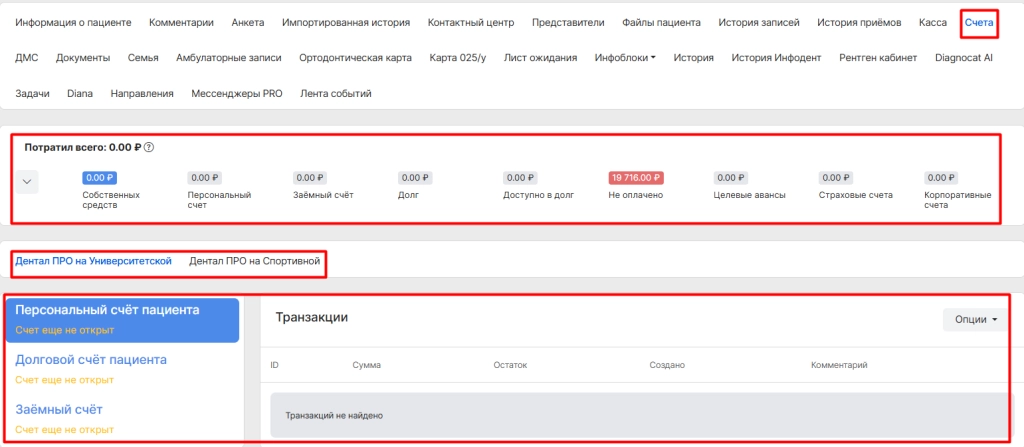
Task: Open the Ортодонтическая карта tab
Action: 355,58
